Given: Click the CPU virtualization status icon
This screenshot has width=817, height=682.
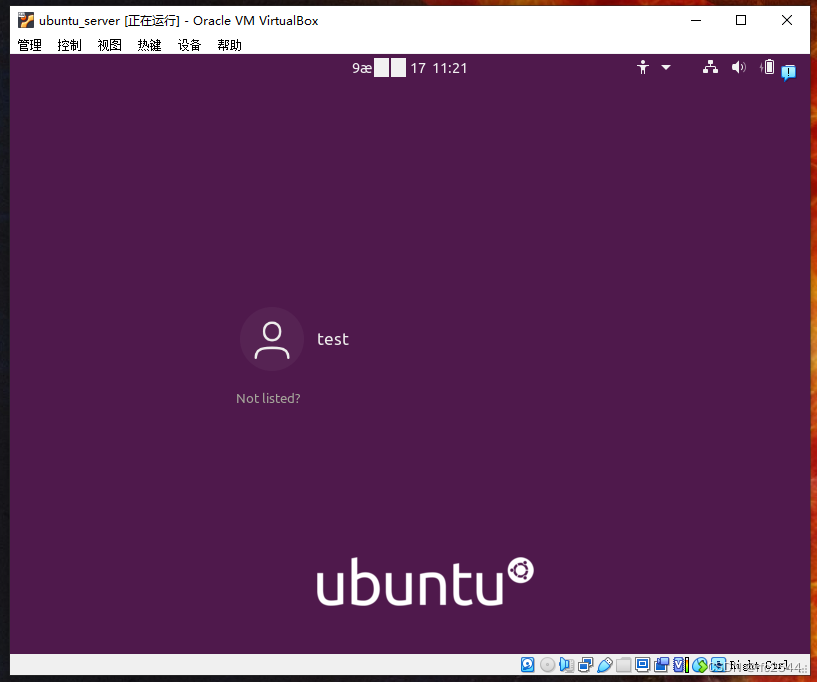Looking at the screenshot, I should [681, 664].
